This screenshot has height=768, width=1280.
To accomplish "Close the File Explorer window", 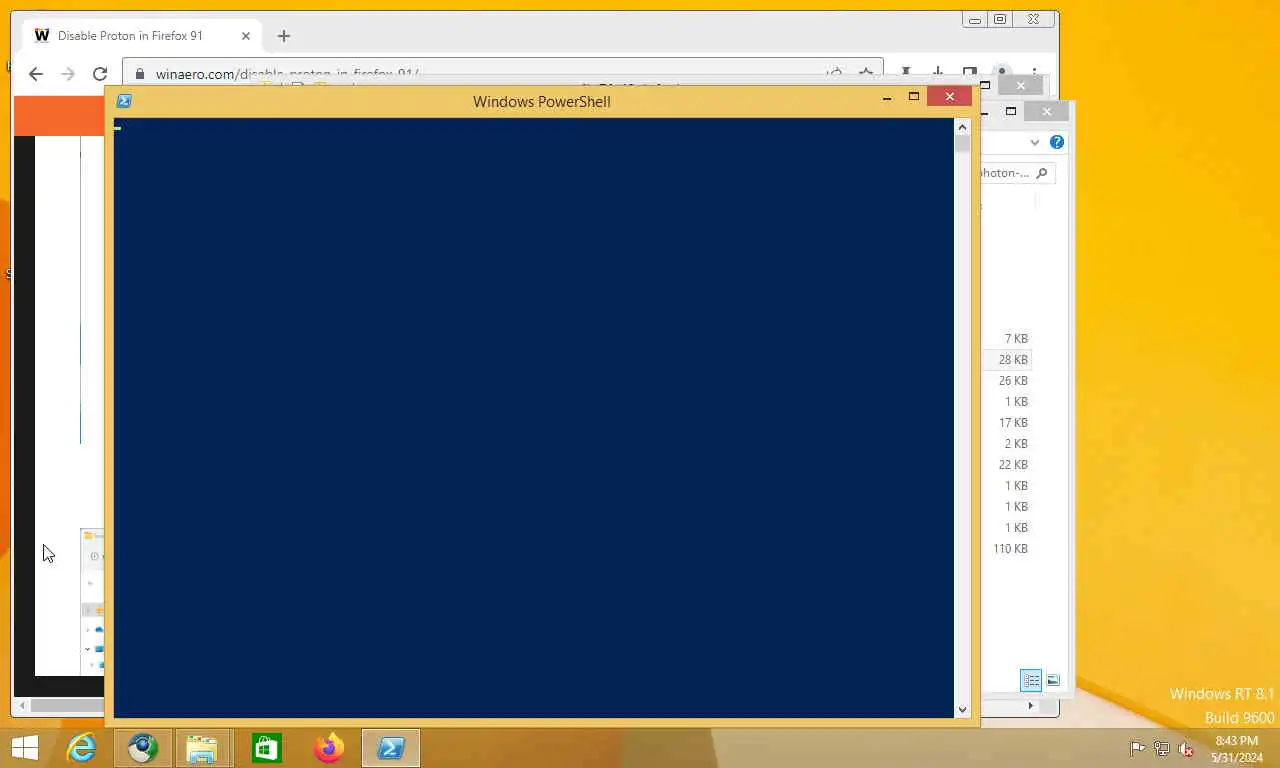I will coord(1047,111).
